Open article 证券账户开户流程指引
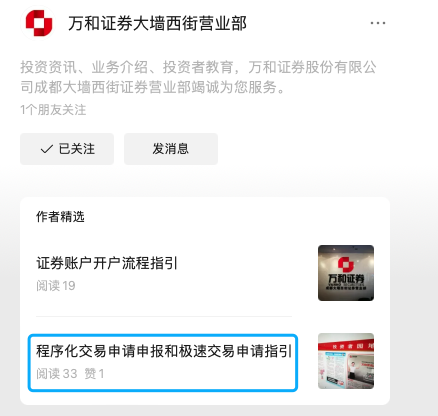The height and width of the screenshot is (416, 438). [x=107, y=263]
